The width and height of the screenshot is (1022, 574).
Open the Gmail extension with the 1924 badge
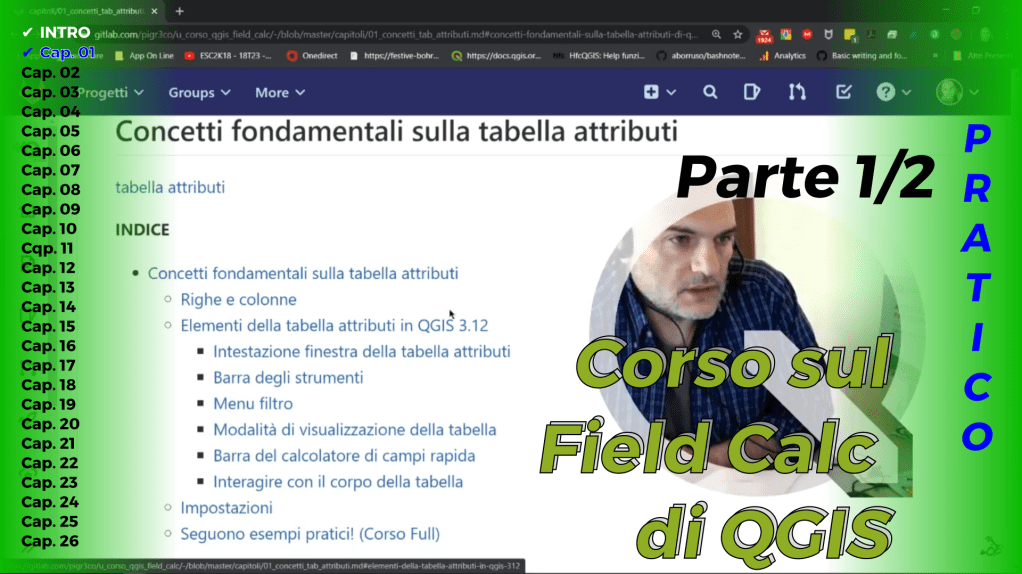764,35
